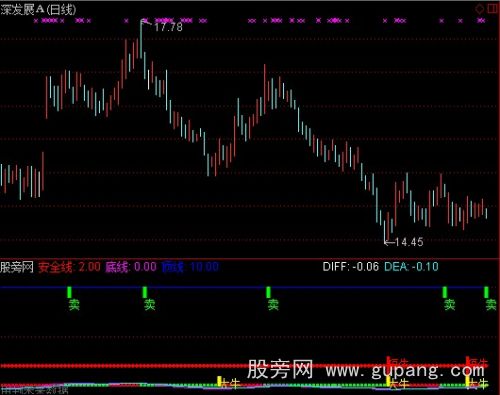The height and width of the screenshot is (395, 500).
Task: Click the right red 短牛 marker at the chart edge
Action: click(478, 362)
